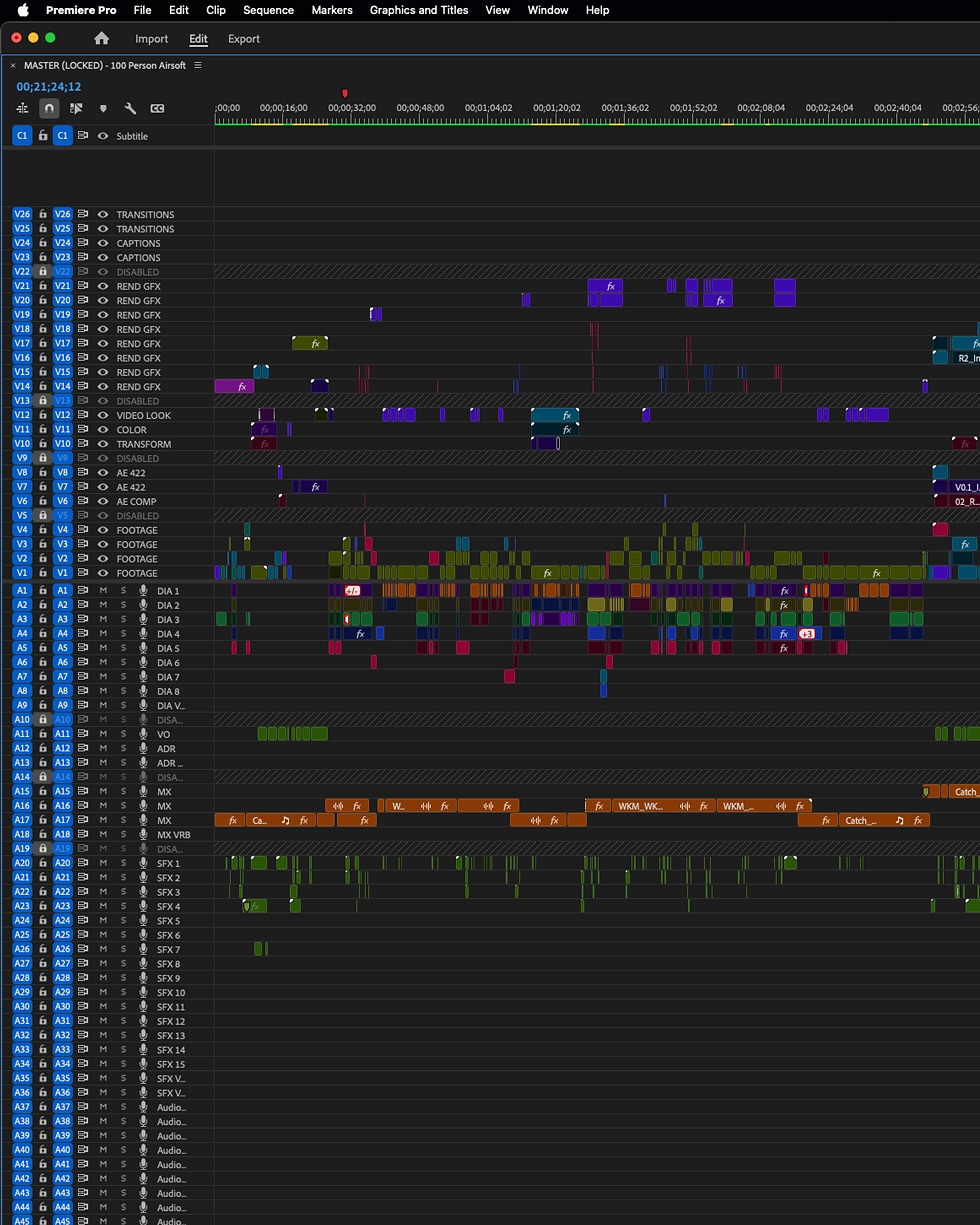Image resolution: width=980 pixels, height=1225 pixels.
Task: Click the Linked Selection icon
Action: pos(75,108)
